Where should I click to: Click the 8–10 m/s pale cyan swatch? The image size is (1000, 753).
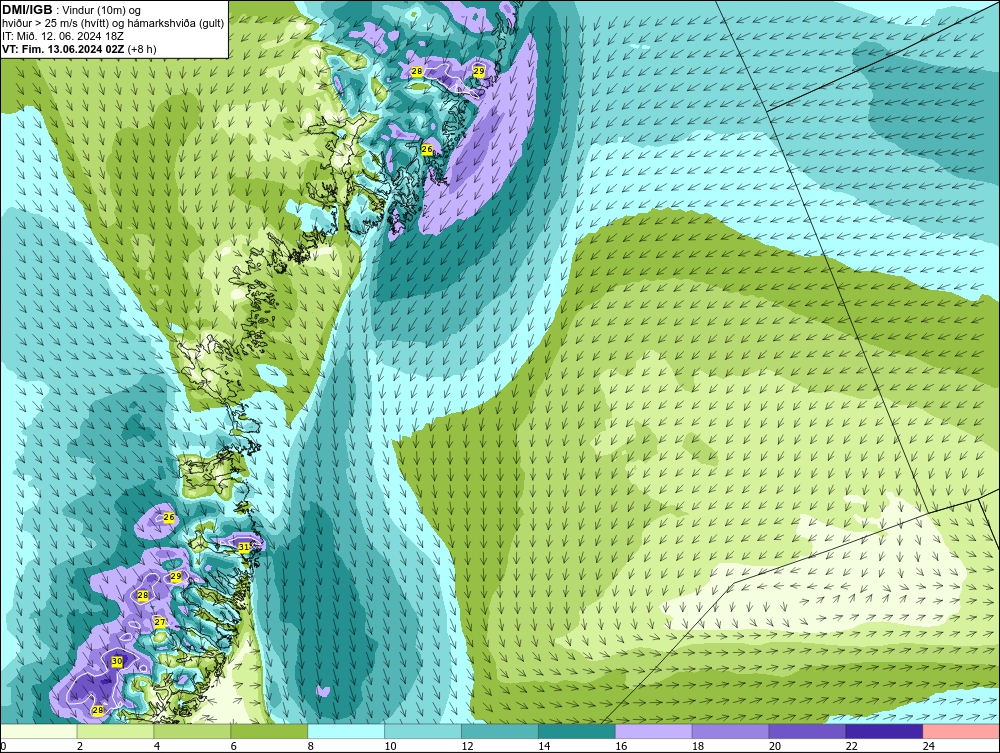click(346, 731)
